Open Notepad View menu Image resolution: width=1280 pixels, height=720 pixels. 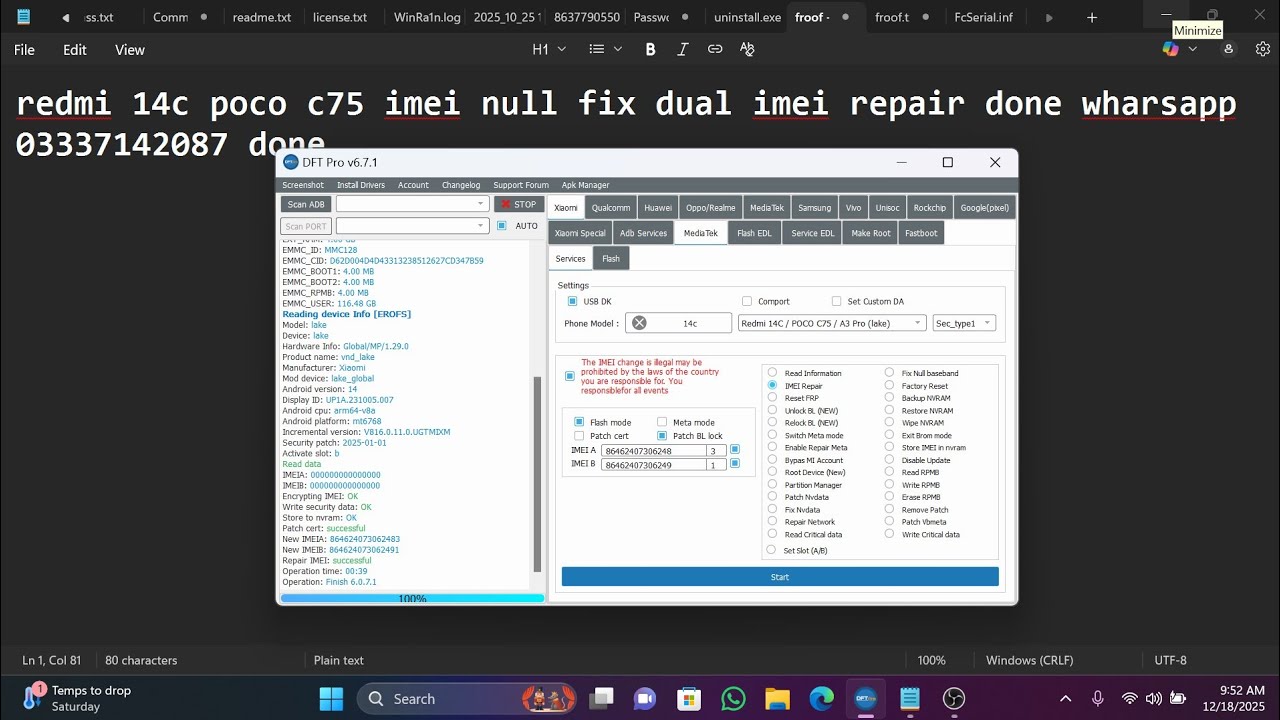(x=130, y=49)
